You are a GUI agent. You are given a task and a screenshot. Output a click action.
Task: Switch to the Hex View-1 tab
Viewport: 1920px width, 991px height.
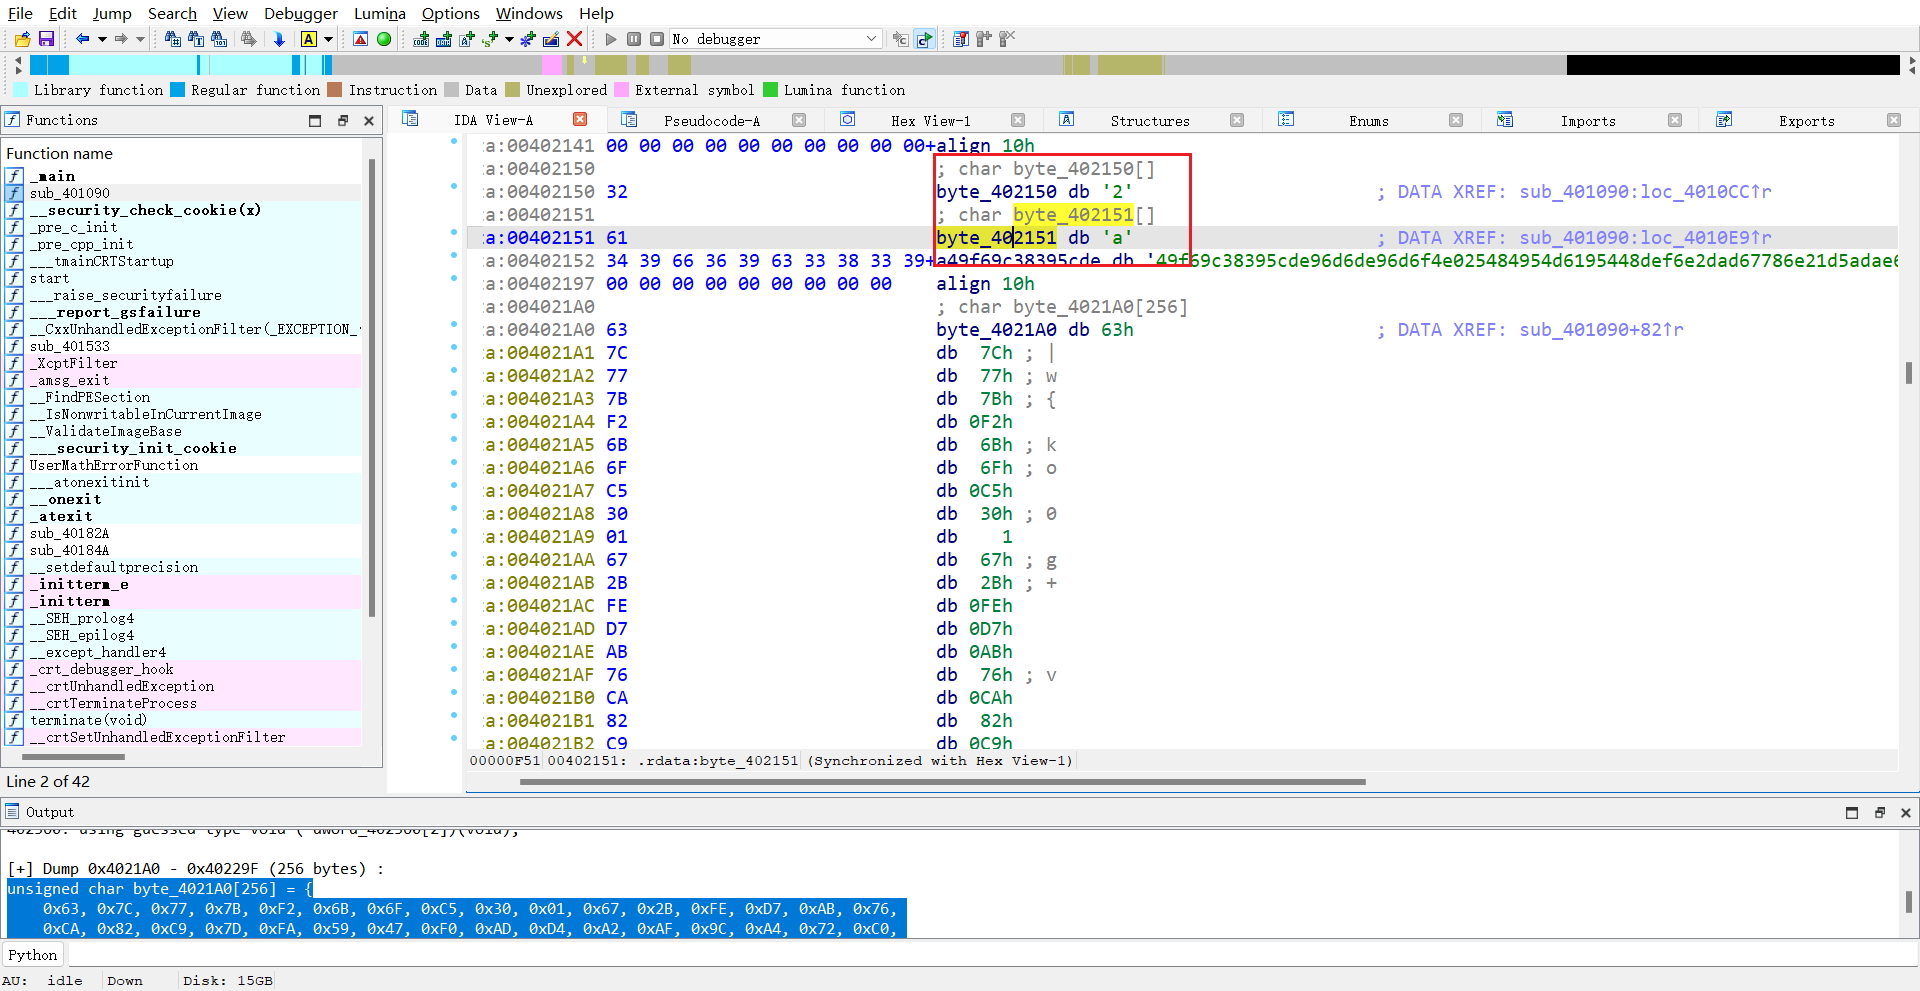[x=930, y=121]
